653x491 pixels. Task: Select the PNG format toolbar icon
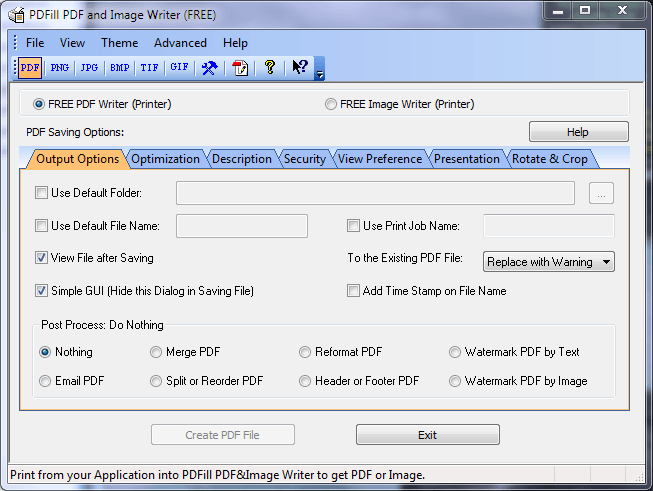[60, 67]
